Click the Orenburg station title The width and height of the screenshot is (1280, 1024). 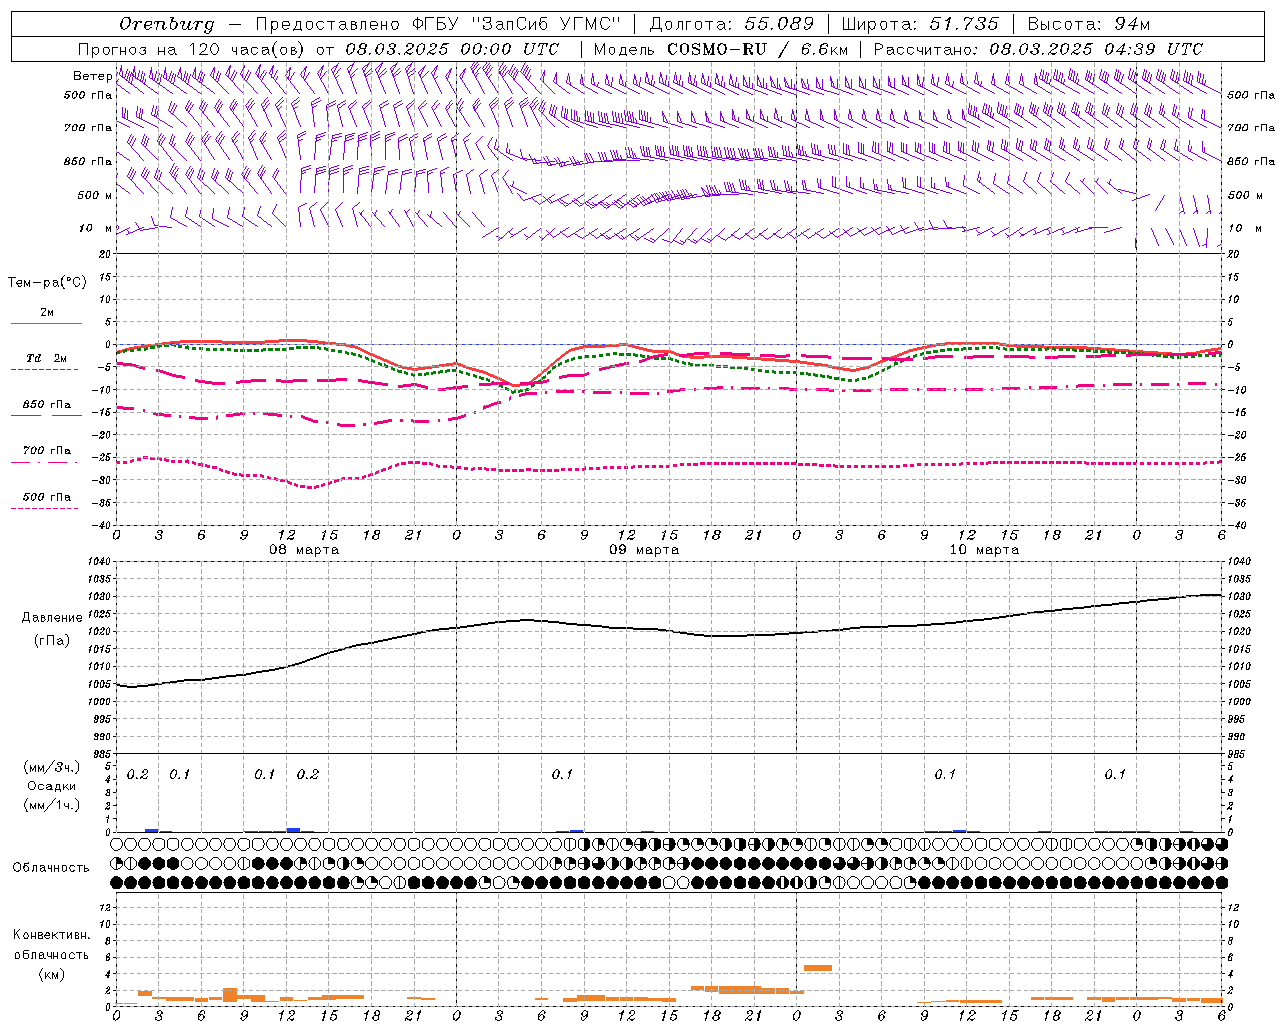click(x=166, y=24)
